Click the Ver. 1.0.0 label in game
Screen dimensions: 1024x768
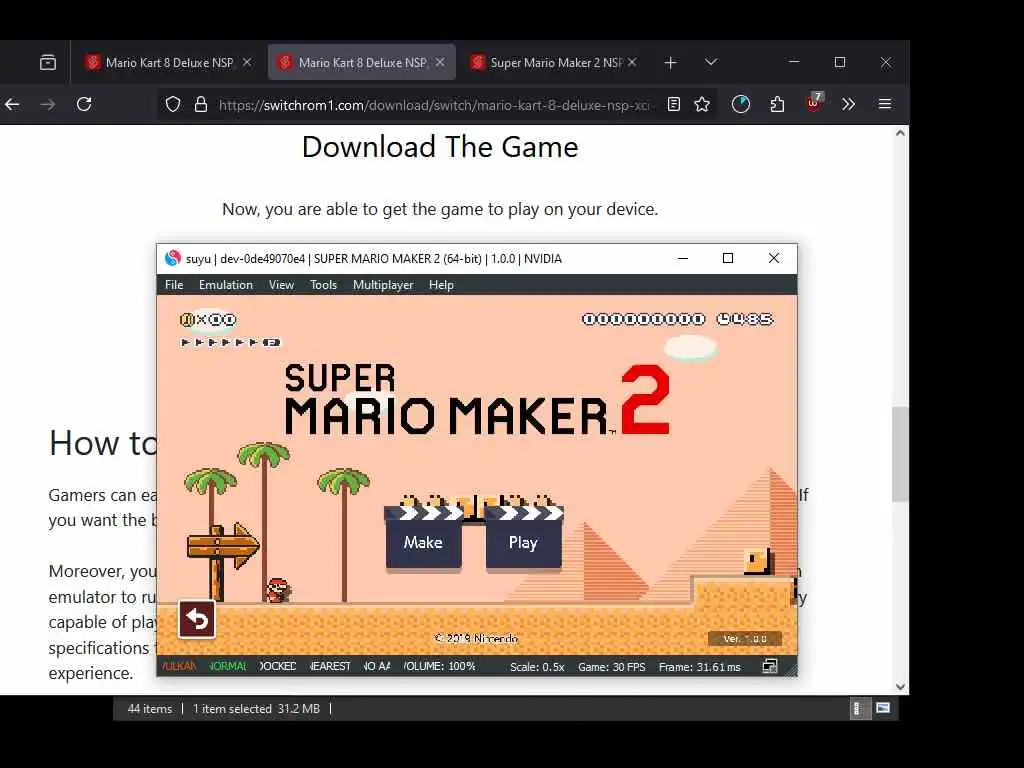pos(744,639)
